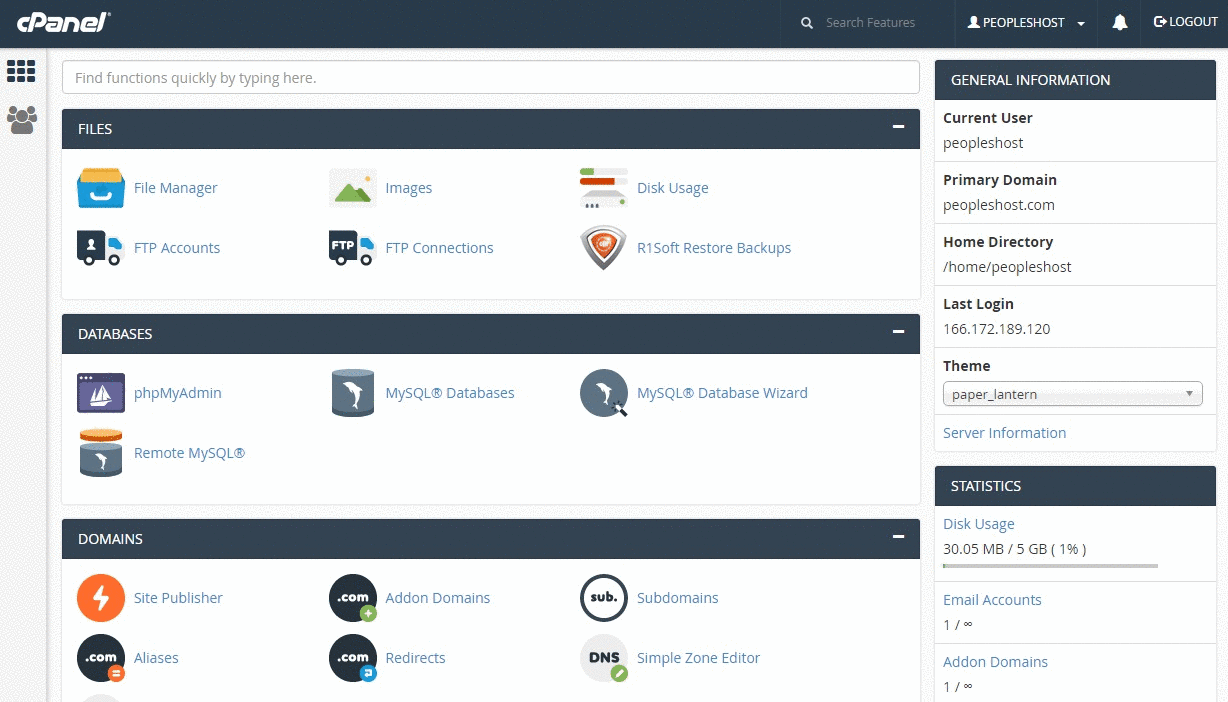Open the notifications bell icon
This screenshot has width=1228, height=702.
[x=1120, y=22]
